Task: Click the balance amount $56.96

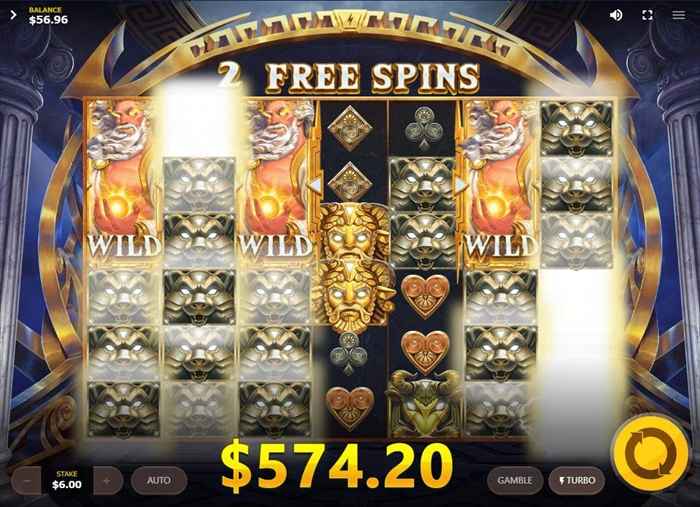Action: [49, 20]
